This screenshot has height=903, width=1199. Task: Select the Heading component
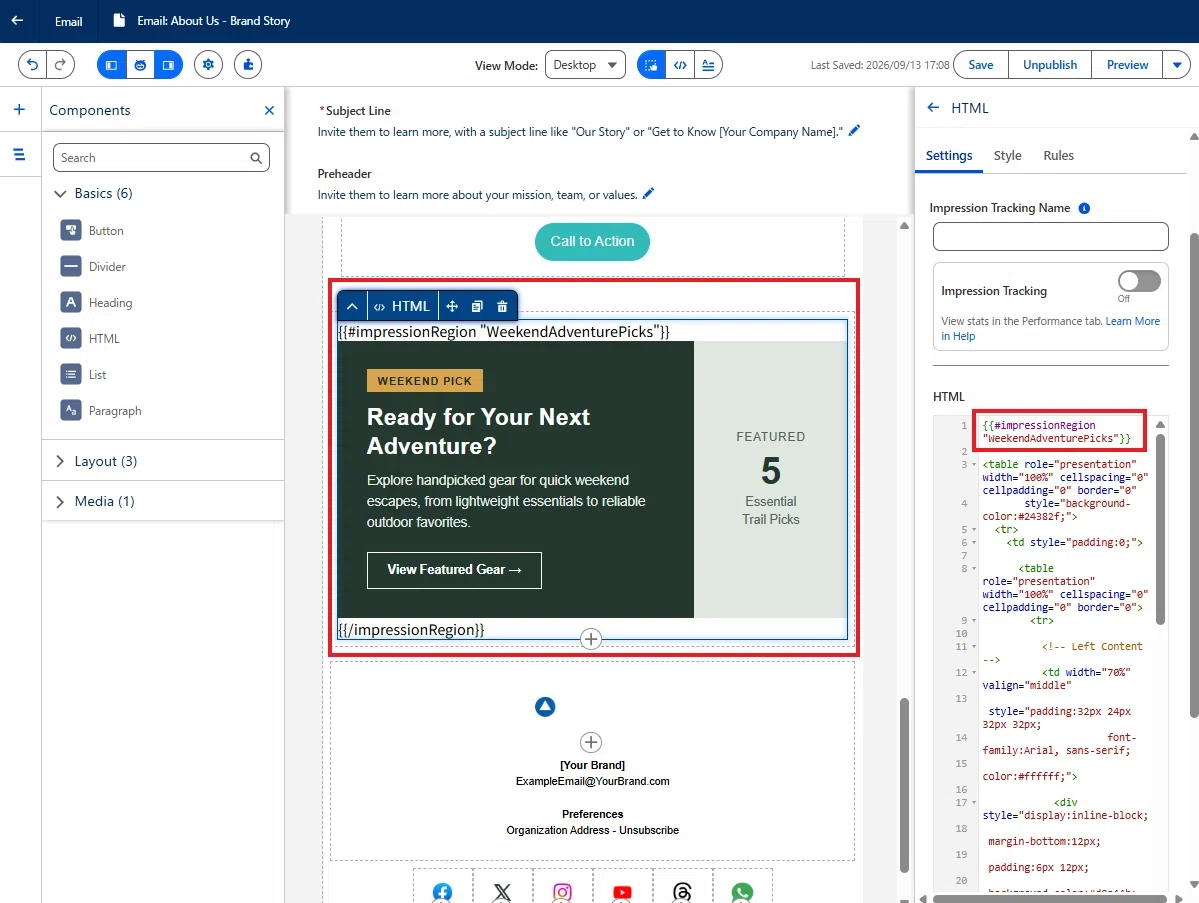tap(96, 302)
